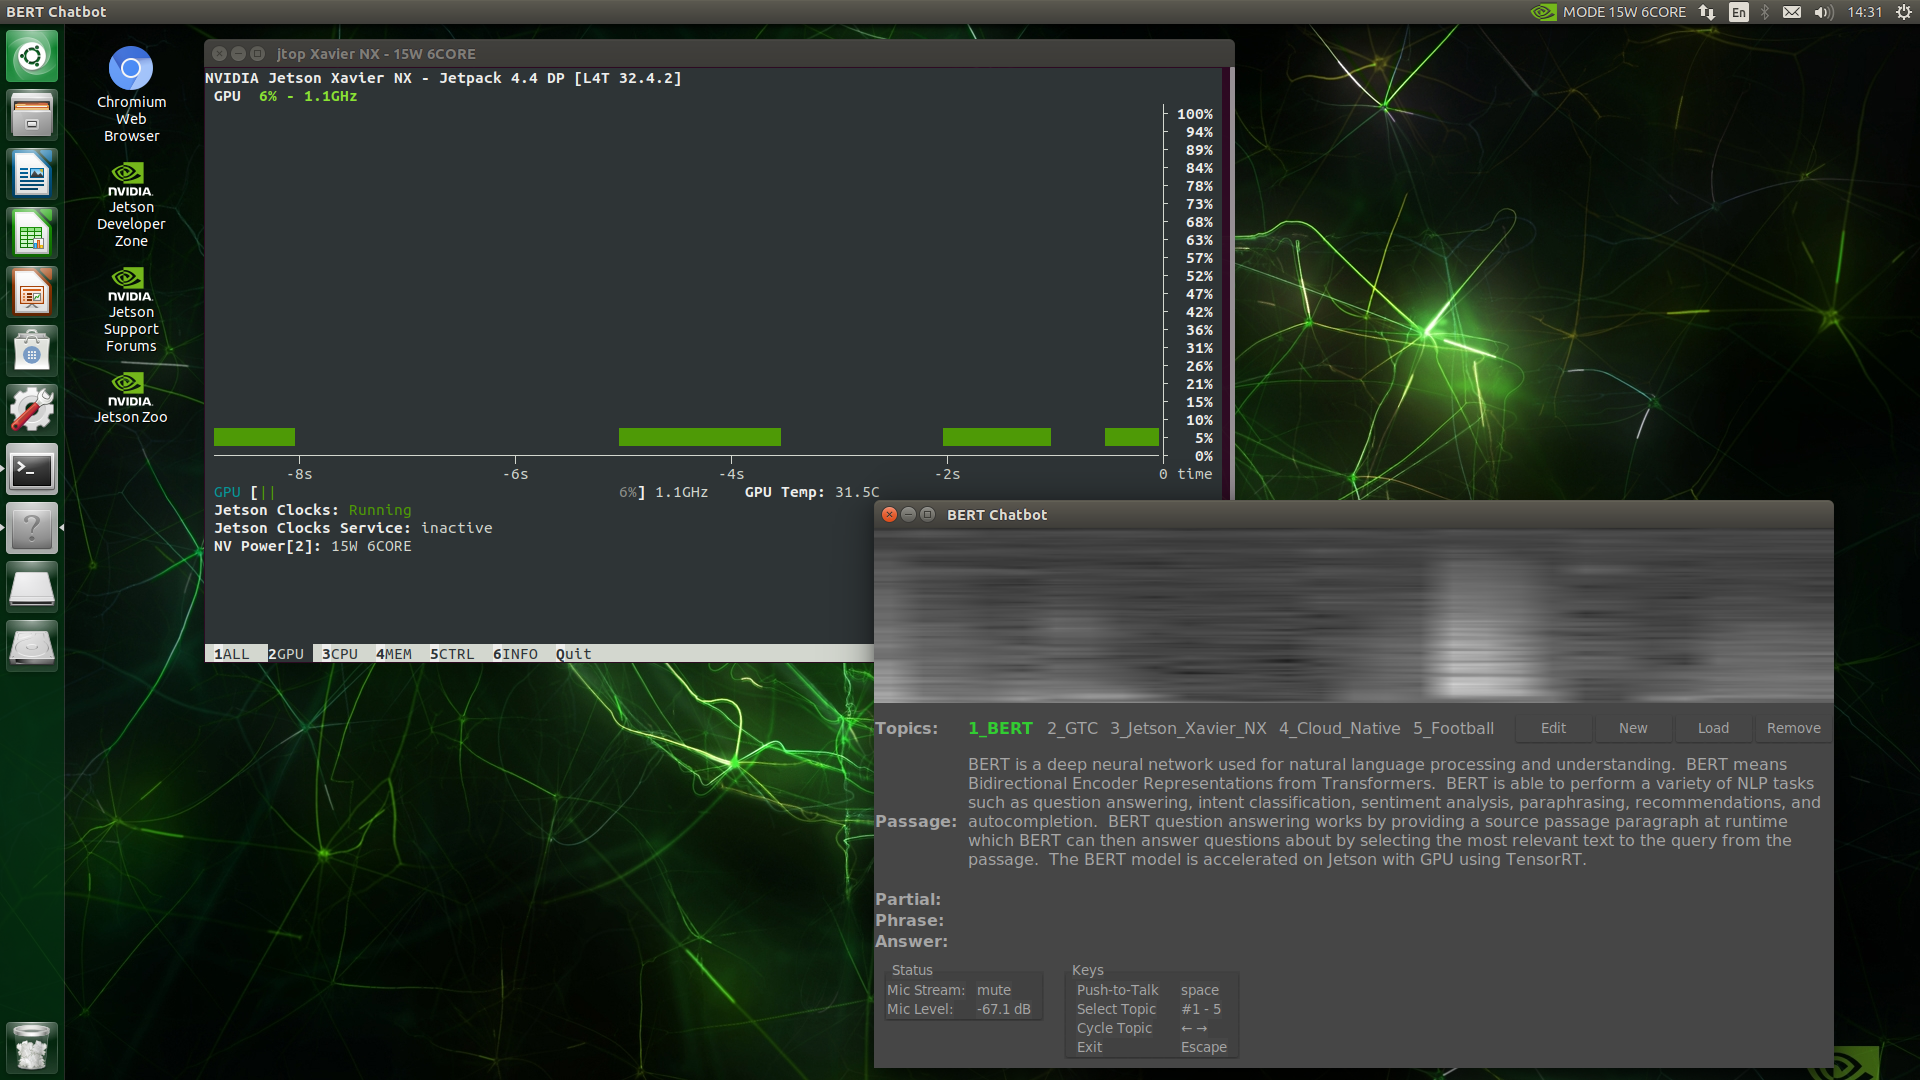
Task: Open Chromium Web Browser desktop shortcut
Action: click(x=131, y=94)
